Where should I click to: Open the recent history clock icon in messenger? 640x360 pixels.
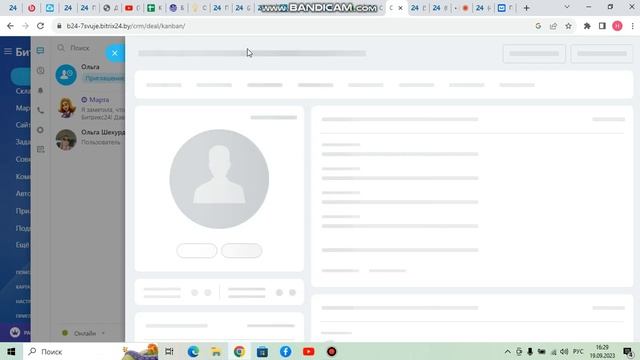coord(40,71)
